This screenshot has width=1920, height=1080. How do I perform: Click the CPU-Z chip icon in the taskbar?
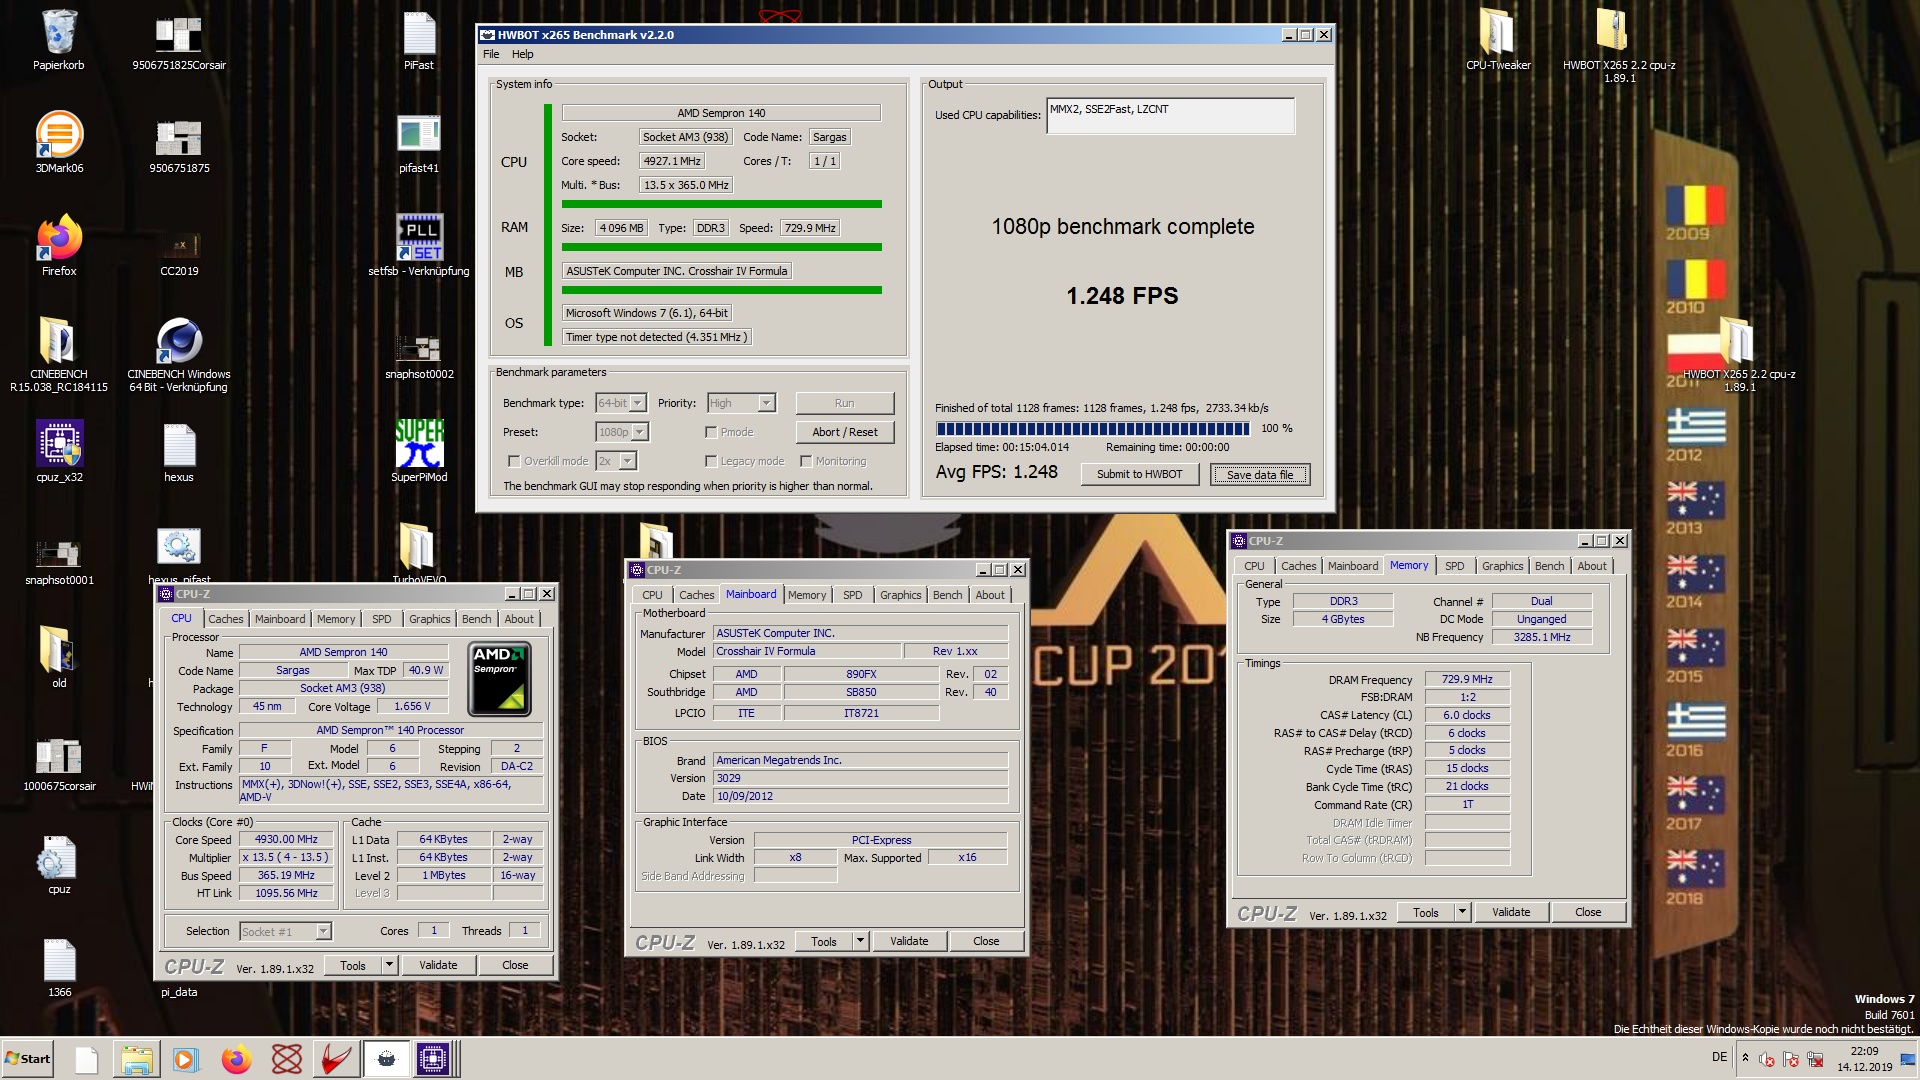pos(434,1059)
